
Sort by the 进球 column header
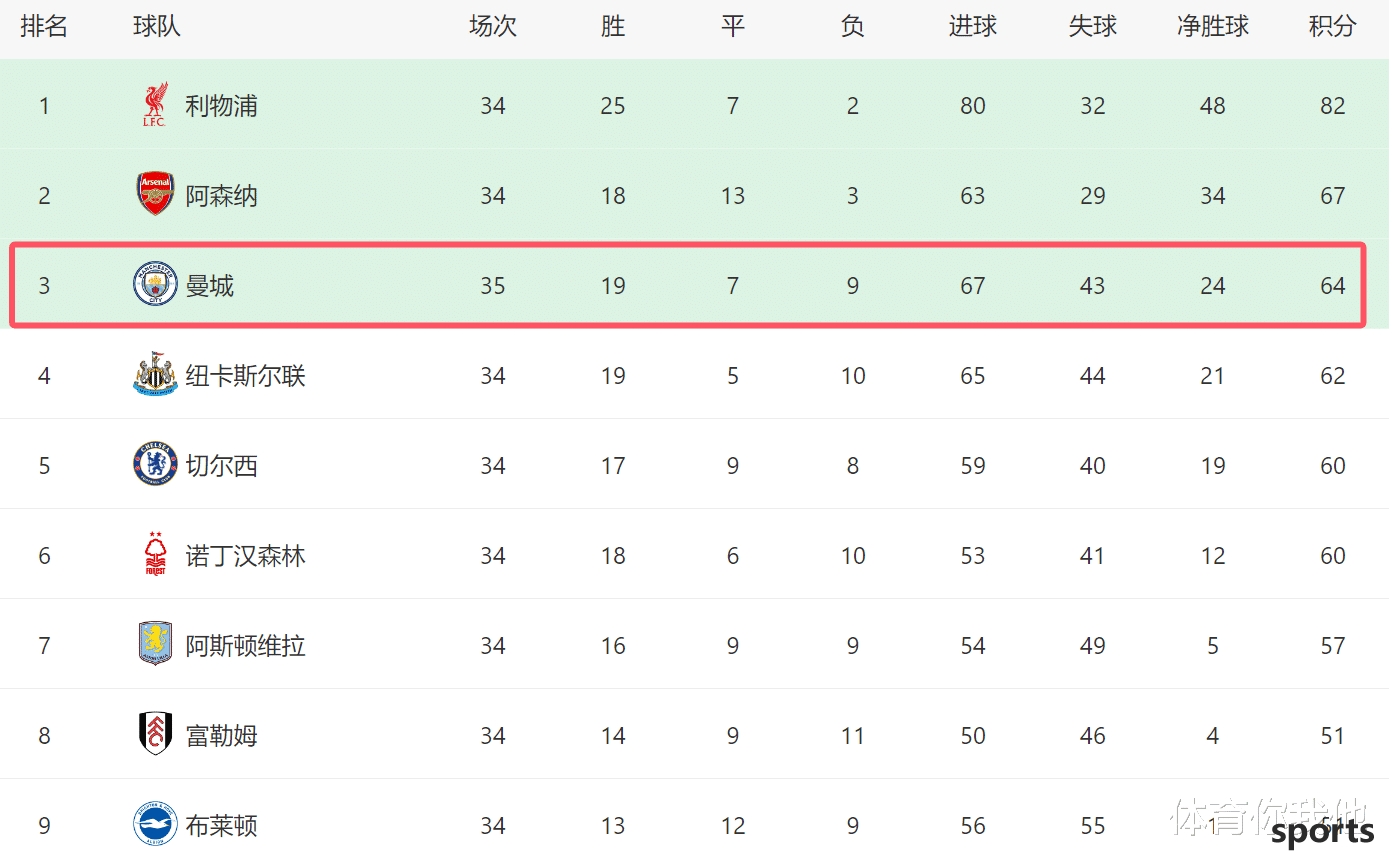tap(972, 27)
